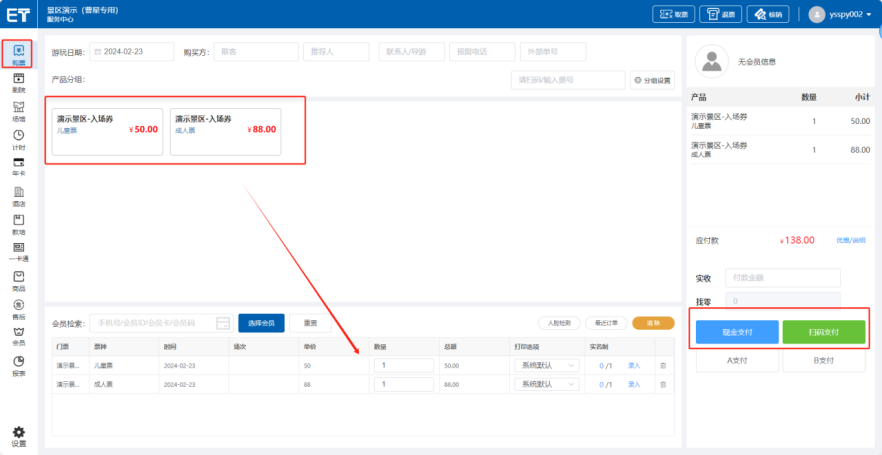Delete the 儿童票 row with trash icon

click(662, 366)
